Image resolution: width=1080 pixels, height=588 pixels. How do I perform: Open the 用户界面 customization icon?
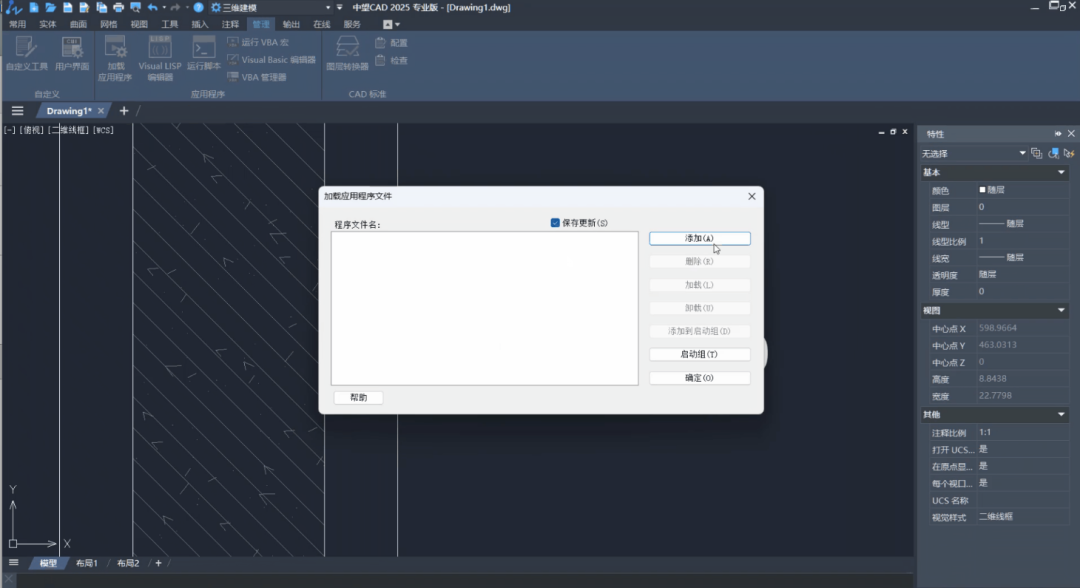72,54
